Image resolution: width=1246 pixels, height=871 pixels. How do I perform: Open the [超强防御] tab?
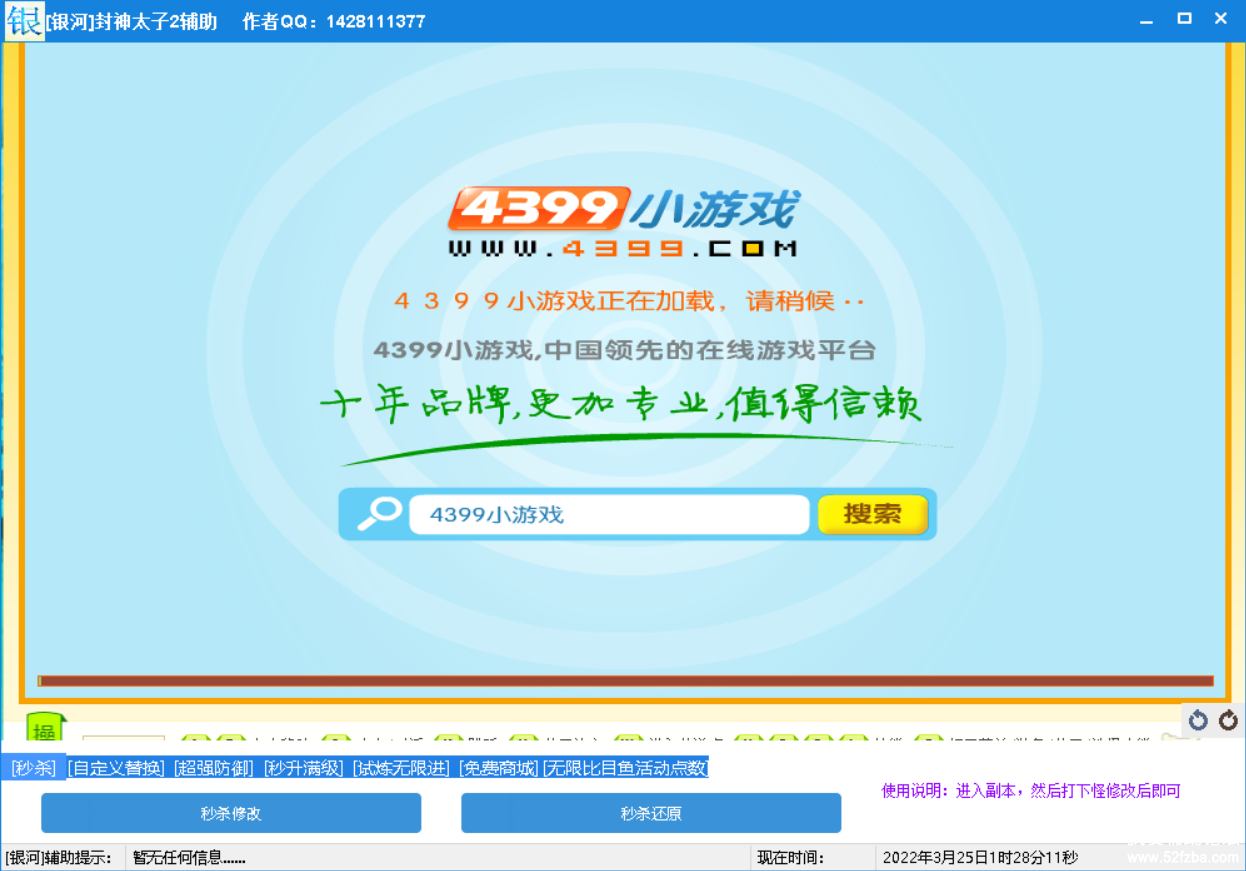pyautogui.click(x=213, y=768)
